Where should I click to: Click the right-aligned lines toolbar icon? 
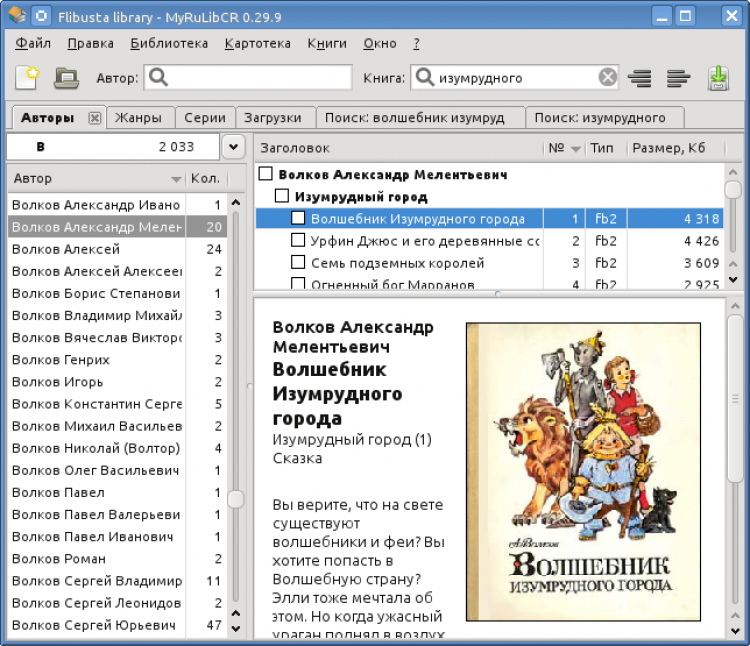tap(641, 78)
